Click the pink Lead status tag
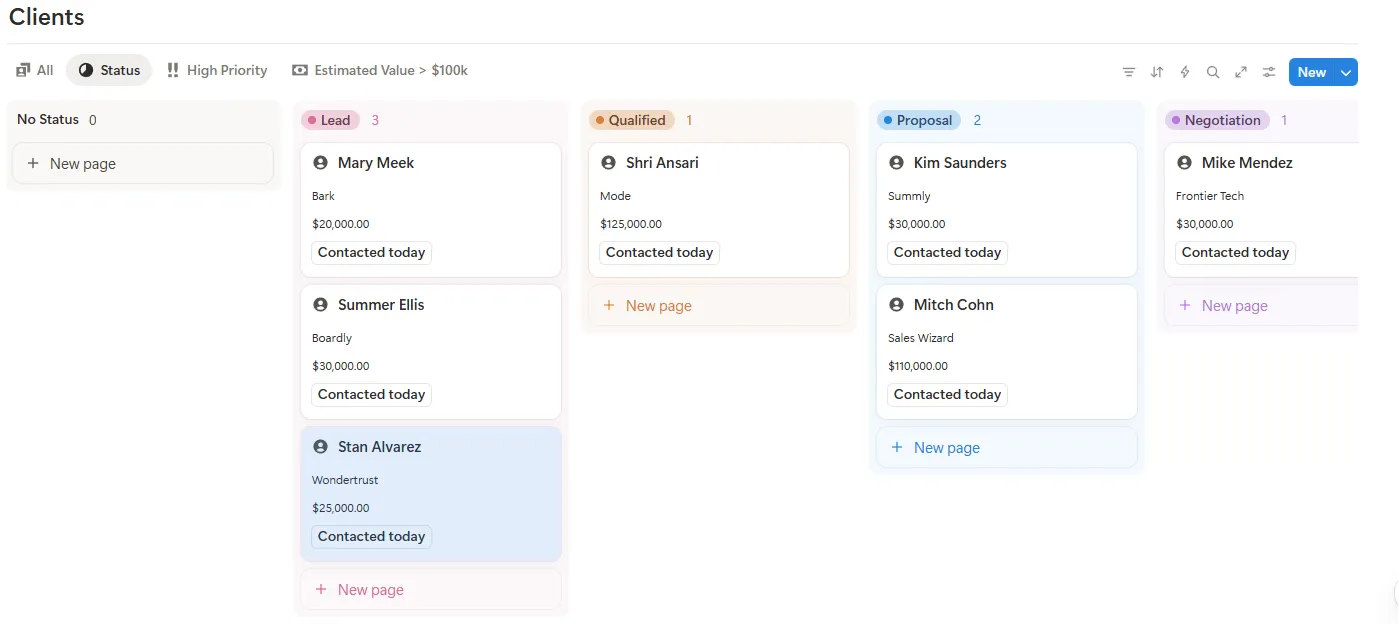Image resolution: width=1398 pixels, height=624 pixels. (330, 120)
